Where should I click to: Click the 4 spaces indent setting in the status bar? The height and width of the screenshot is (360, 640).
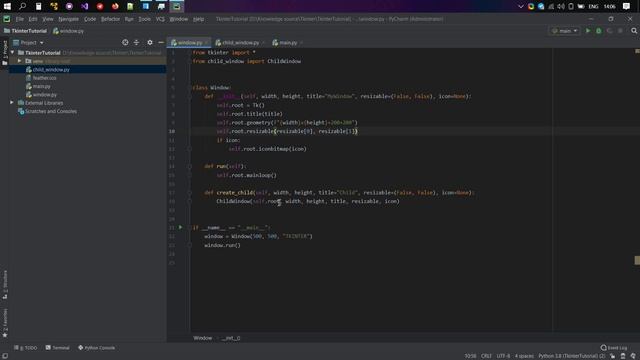[x=524, y=356]
